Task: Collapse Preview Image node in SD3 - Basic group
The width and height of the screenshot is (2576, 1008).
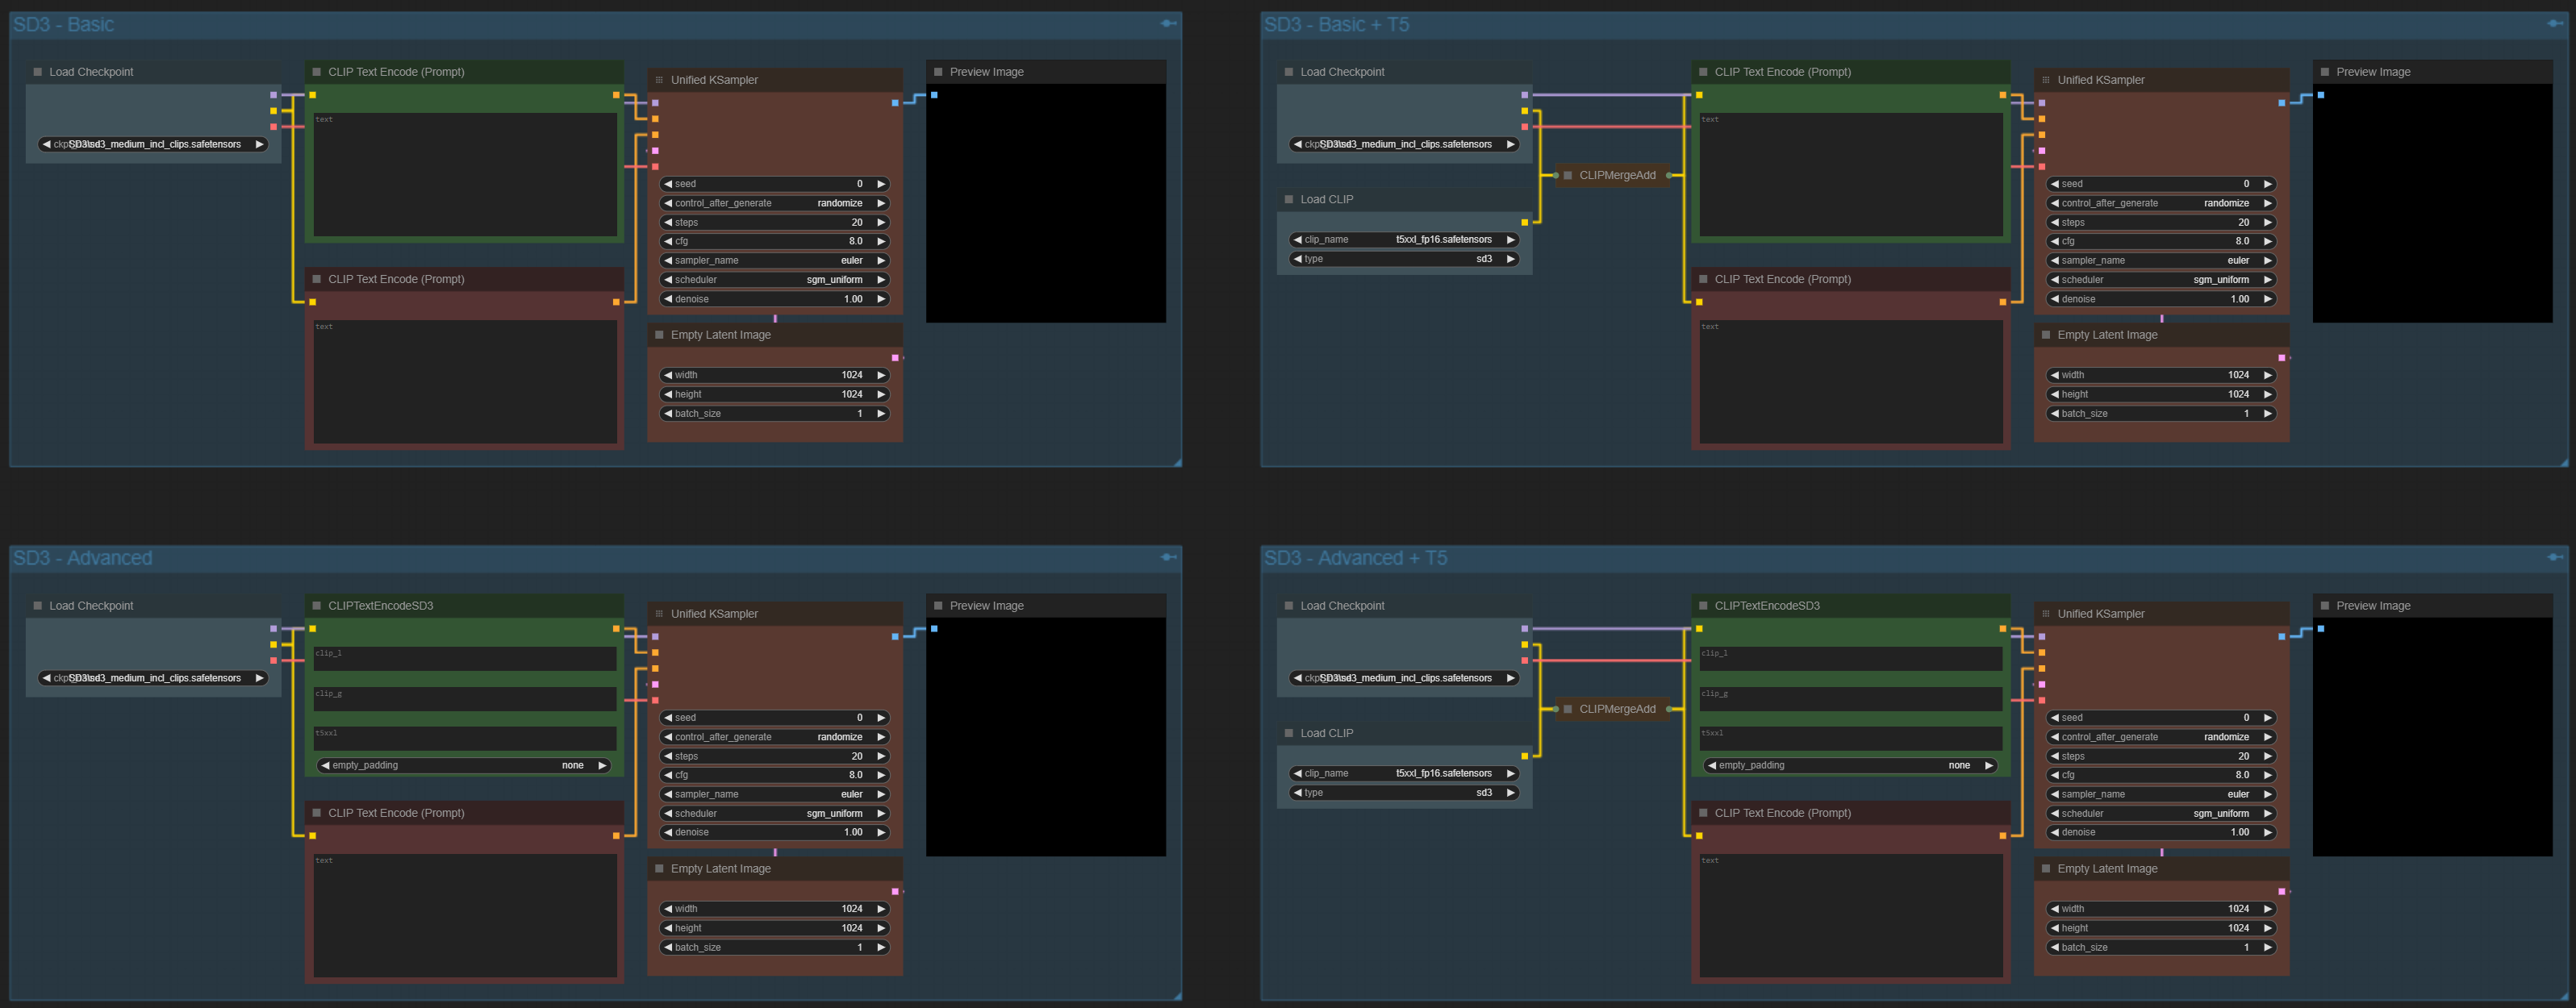Action: point(938,72)
